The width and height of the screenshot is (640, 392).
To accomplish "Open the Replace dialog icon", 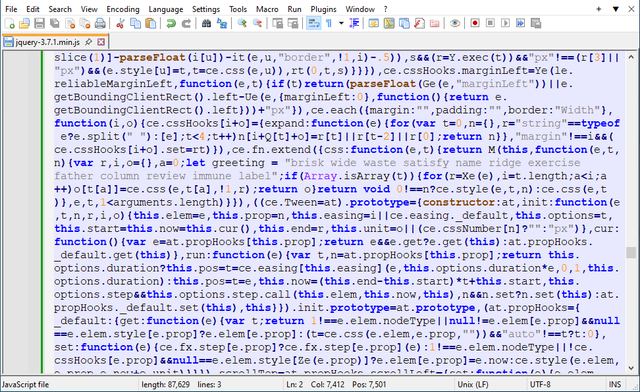I will click(x=221, y=23).
